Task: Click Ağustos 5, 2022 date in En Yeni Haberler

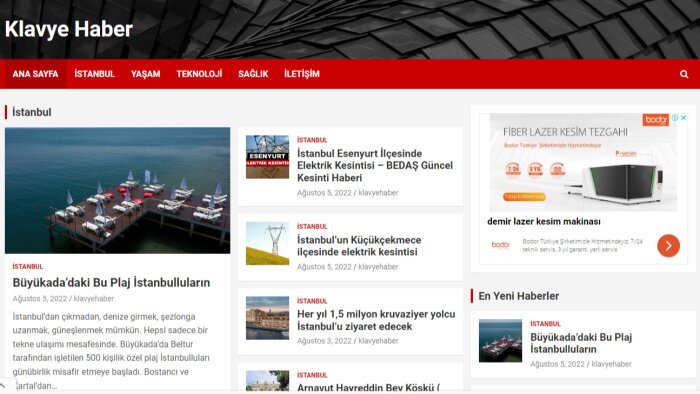Action: pos(557,364)
